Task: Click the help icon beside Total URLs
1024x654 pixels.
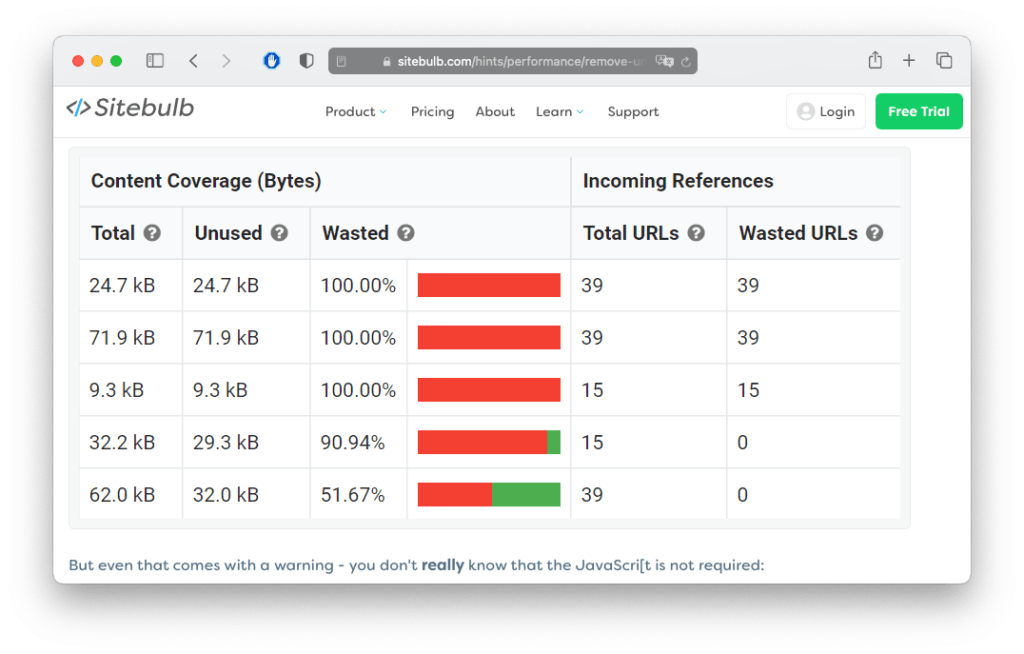Action: point(696,233)
